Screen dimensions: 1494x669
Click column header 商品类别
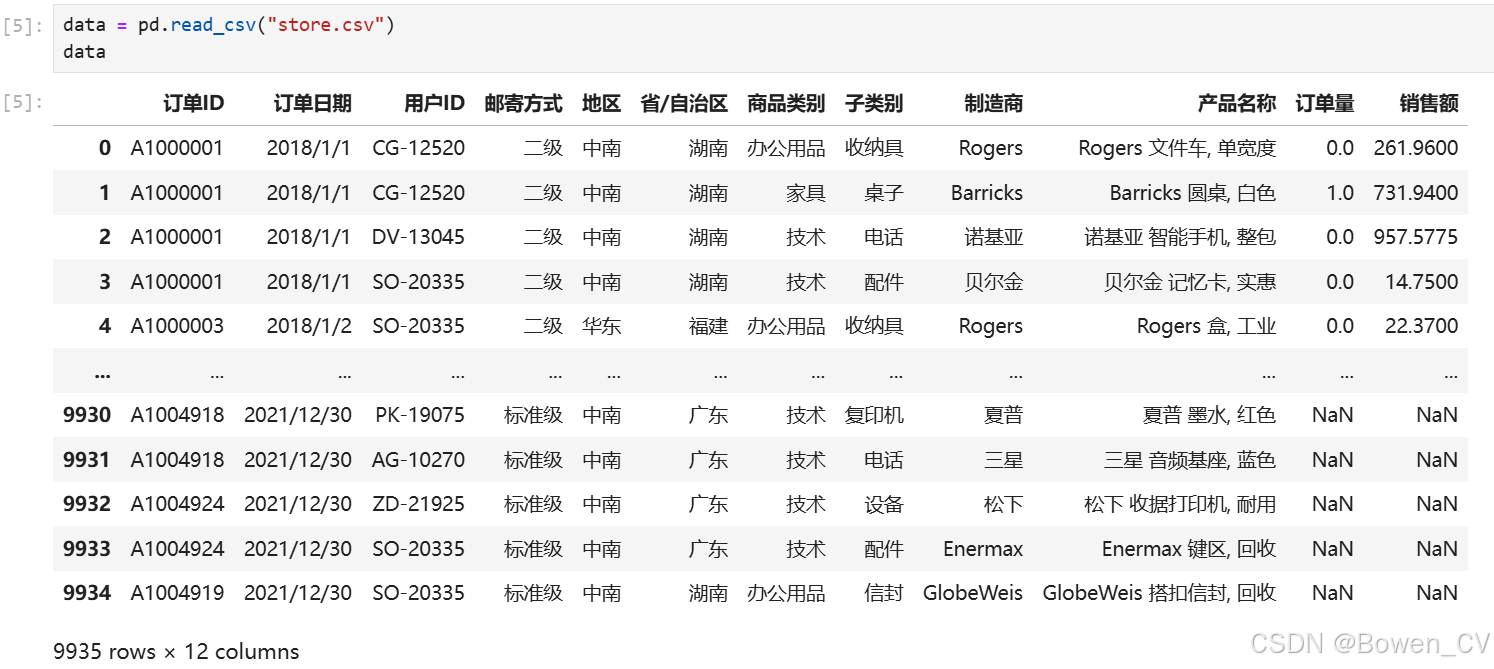(786, 103)
